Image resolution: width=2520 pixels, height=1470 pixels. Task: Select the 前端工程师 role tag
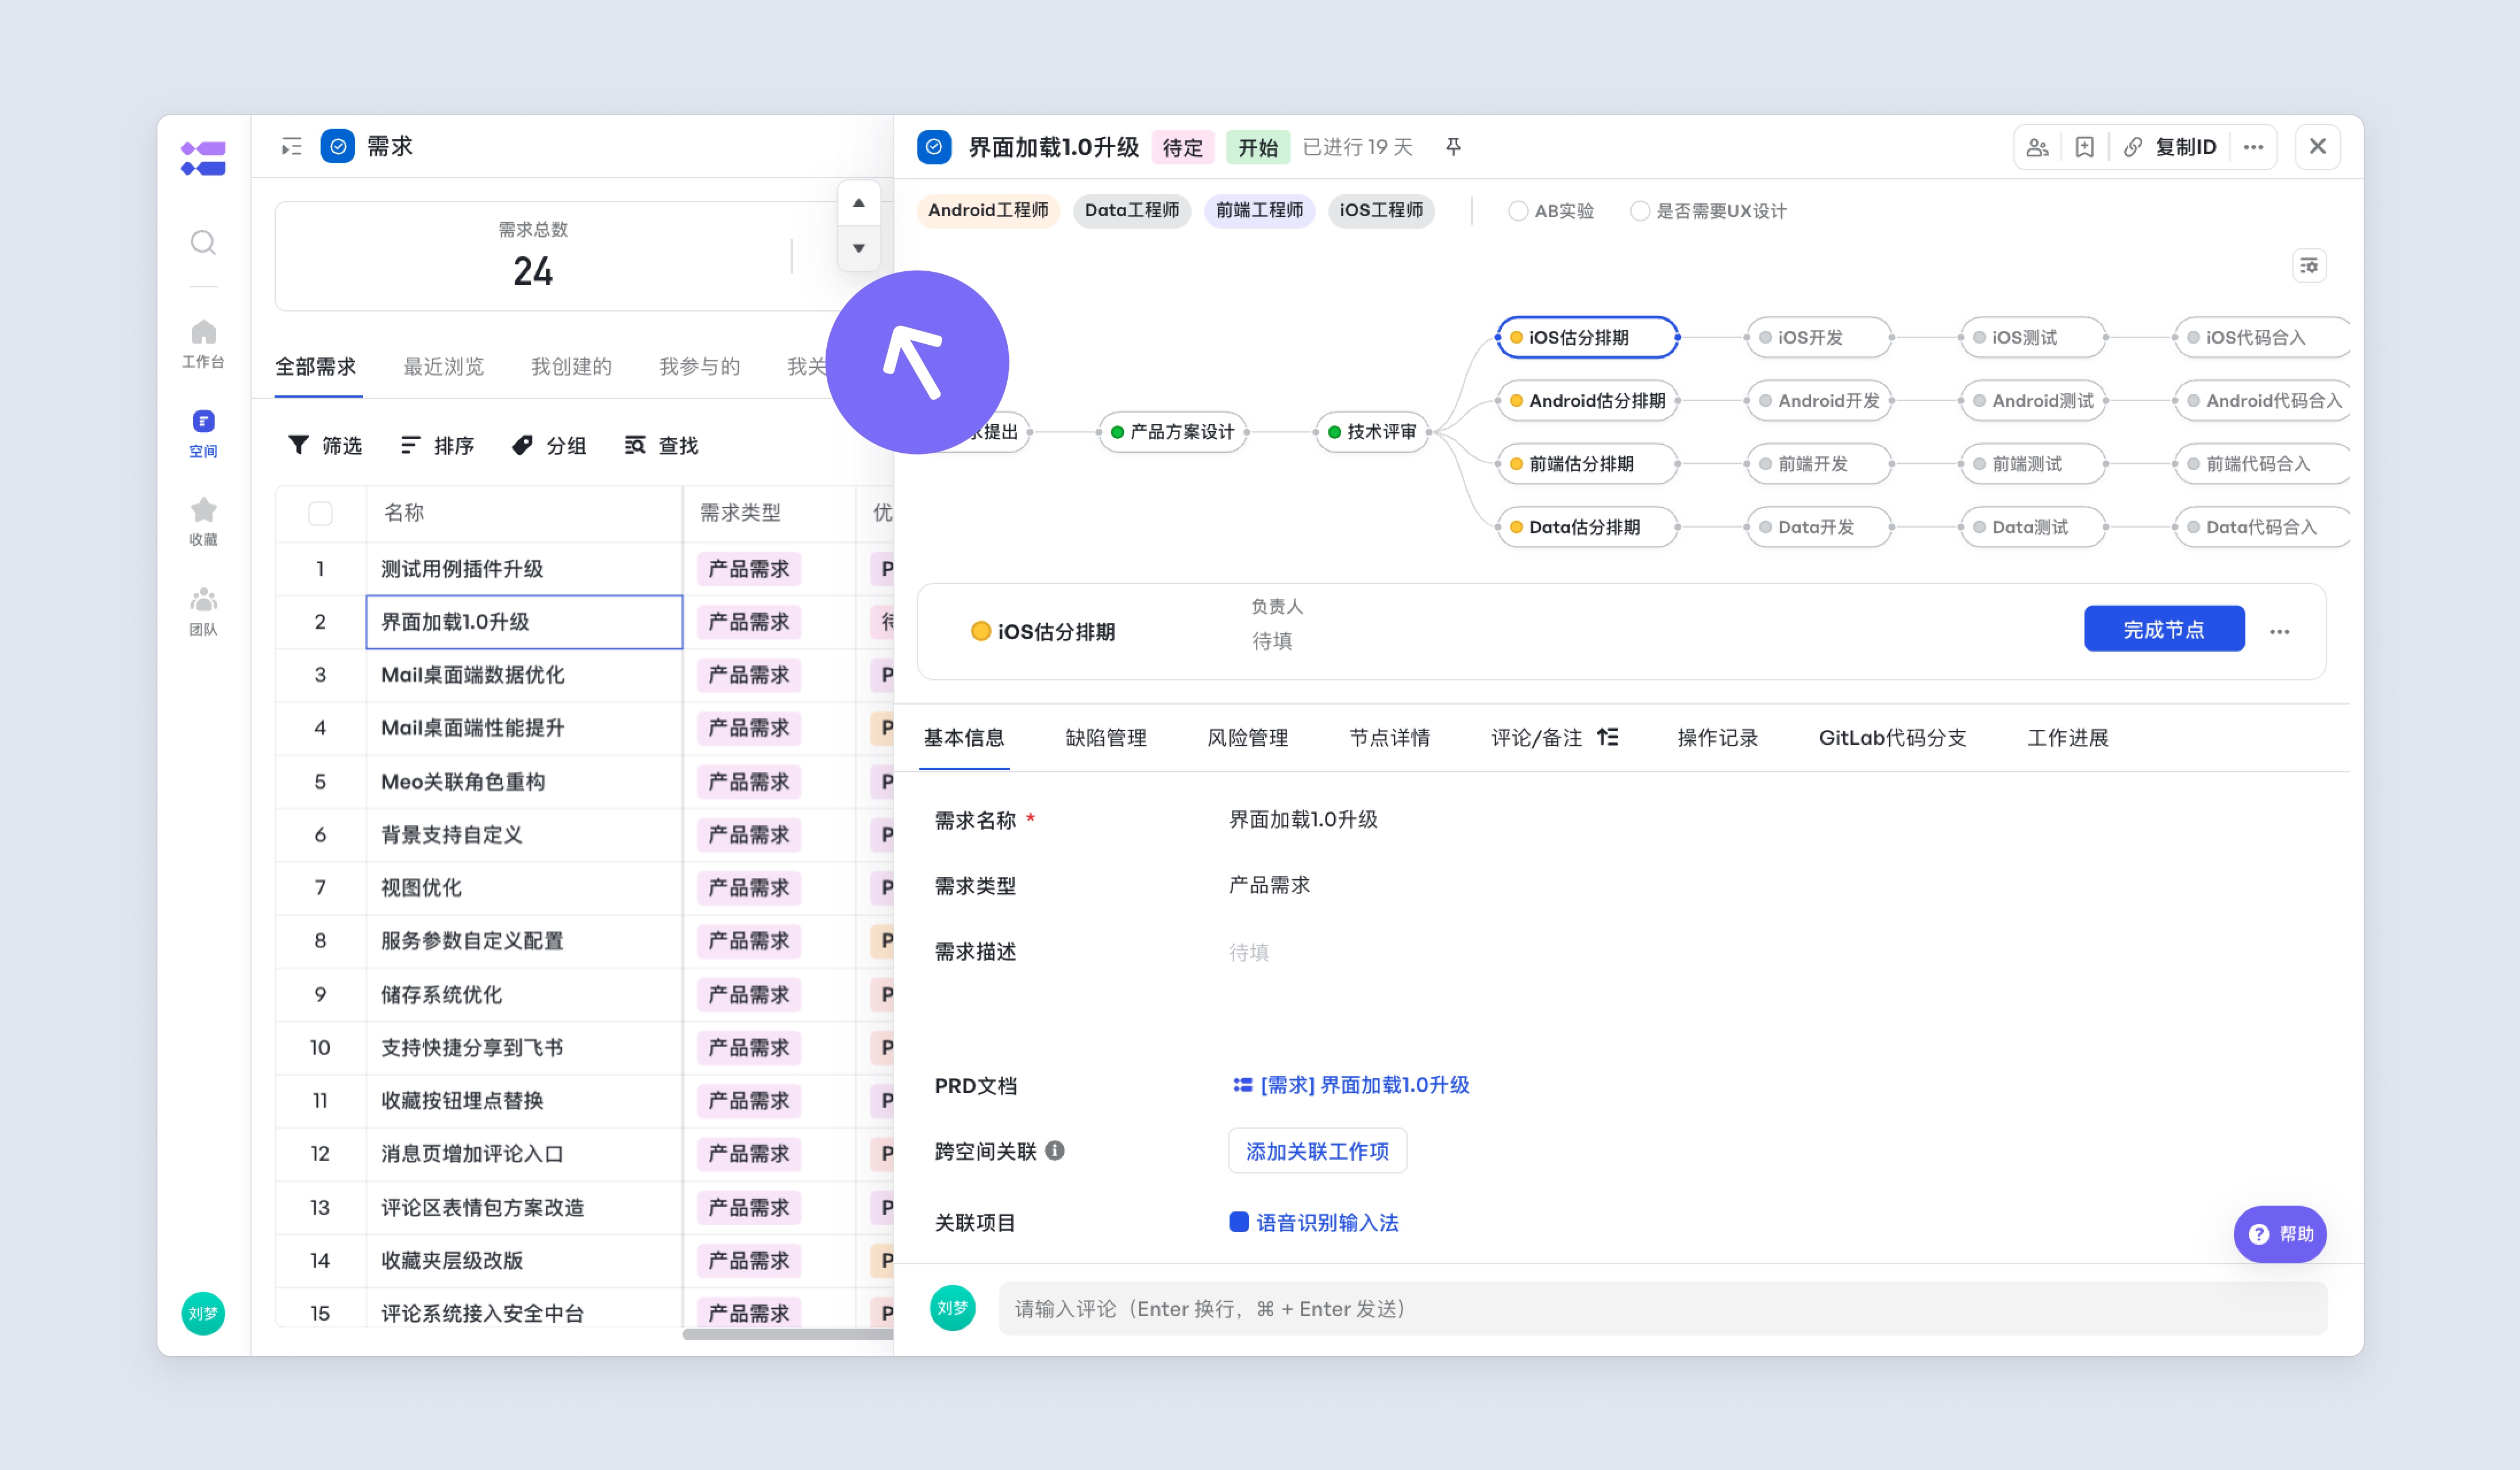[x=1260, y=210]
